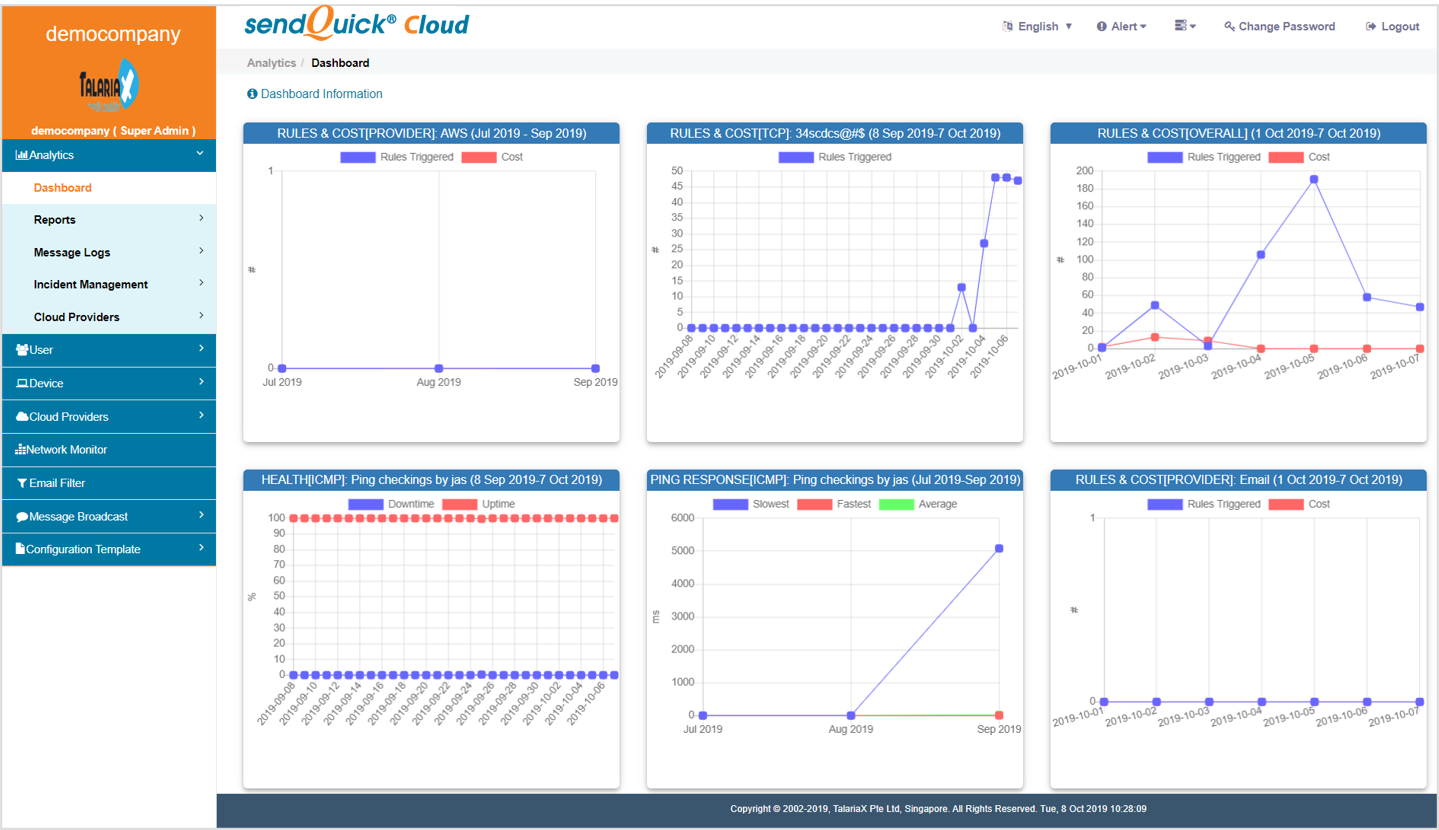The width and height of the screenshot is (1439, 830).
Task: Click the Configuration Template document icon
Action: pos(21,549)
